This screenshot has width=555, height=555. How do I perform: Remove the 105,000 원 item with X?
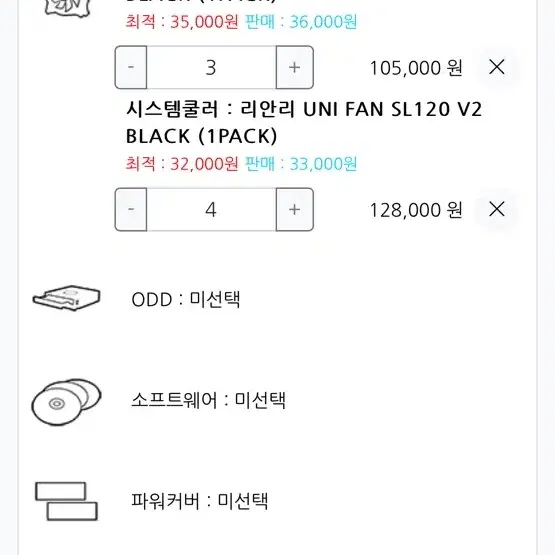point(497,67)
